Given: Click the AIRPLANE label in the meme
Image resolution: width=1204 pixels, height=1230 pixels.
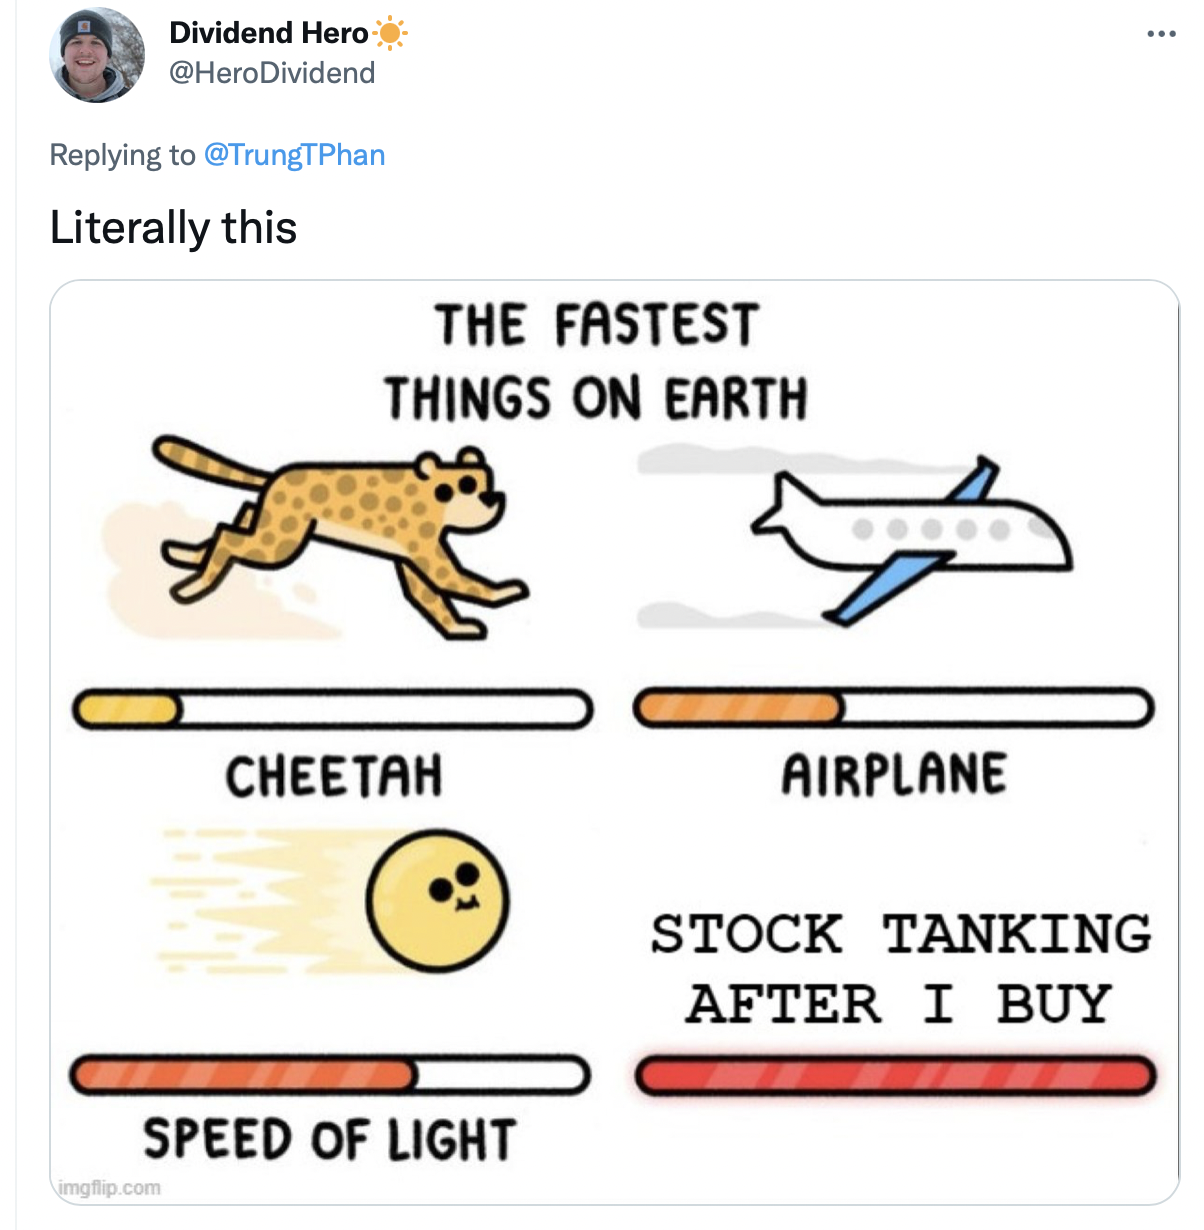Looking at the screenshot, I should point(894,776).
